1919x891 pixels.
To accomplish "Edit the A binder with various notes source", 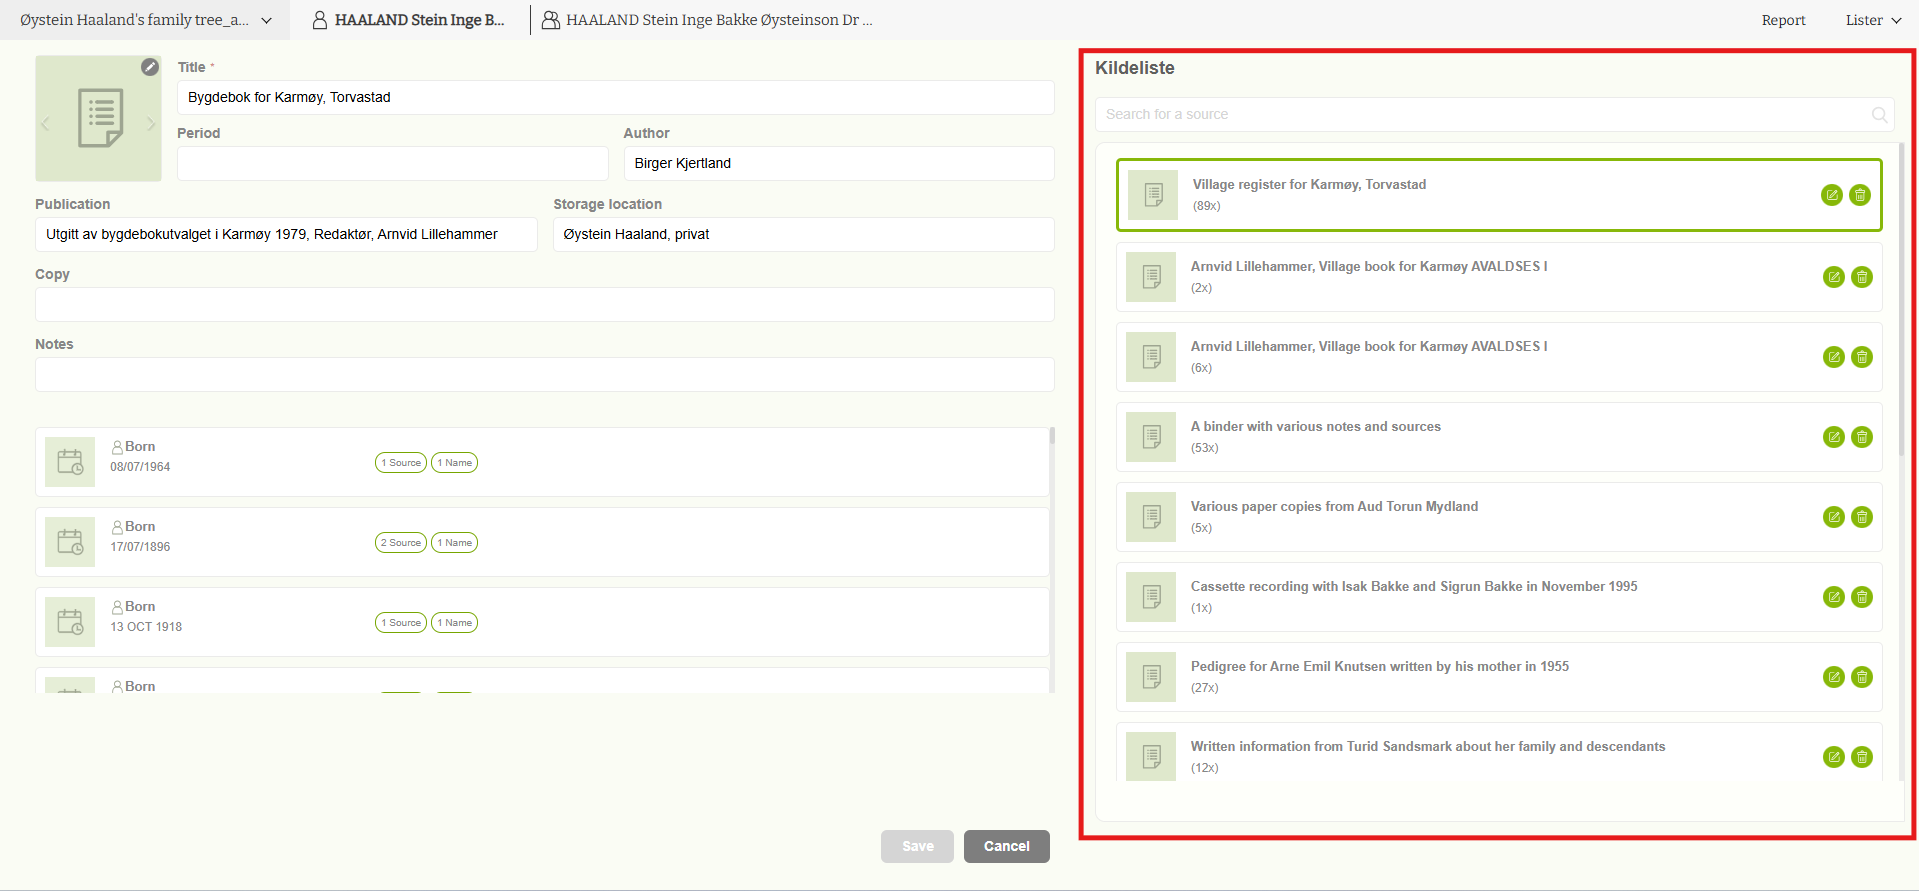I will click(1833, 437).
